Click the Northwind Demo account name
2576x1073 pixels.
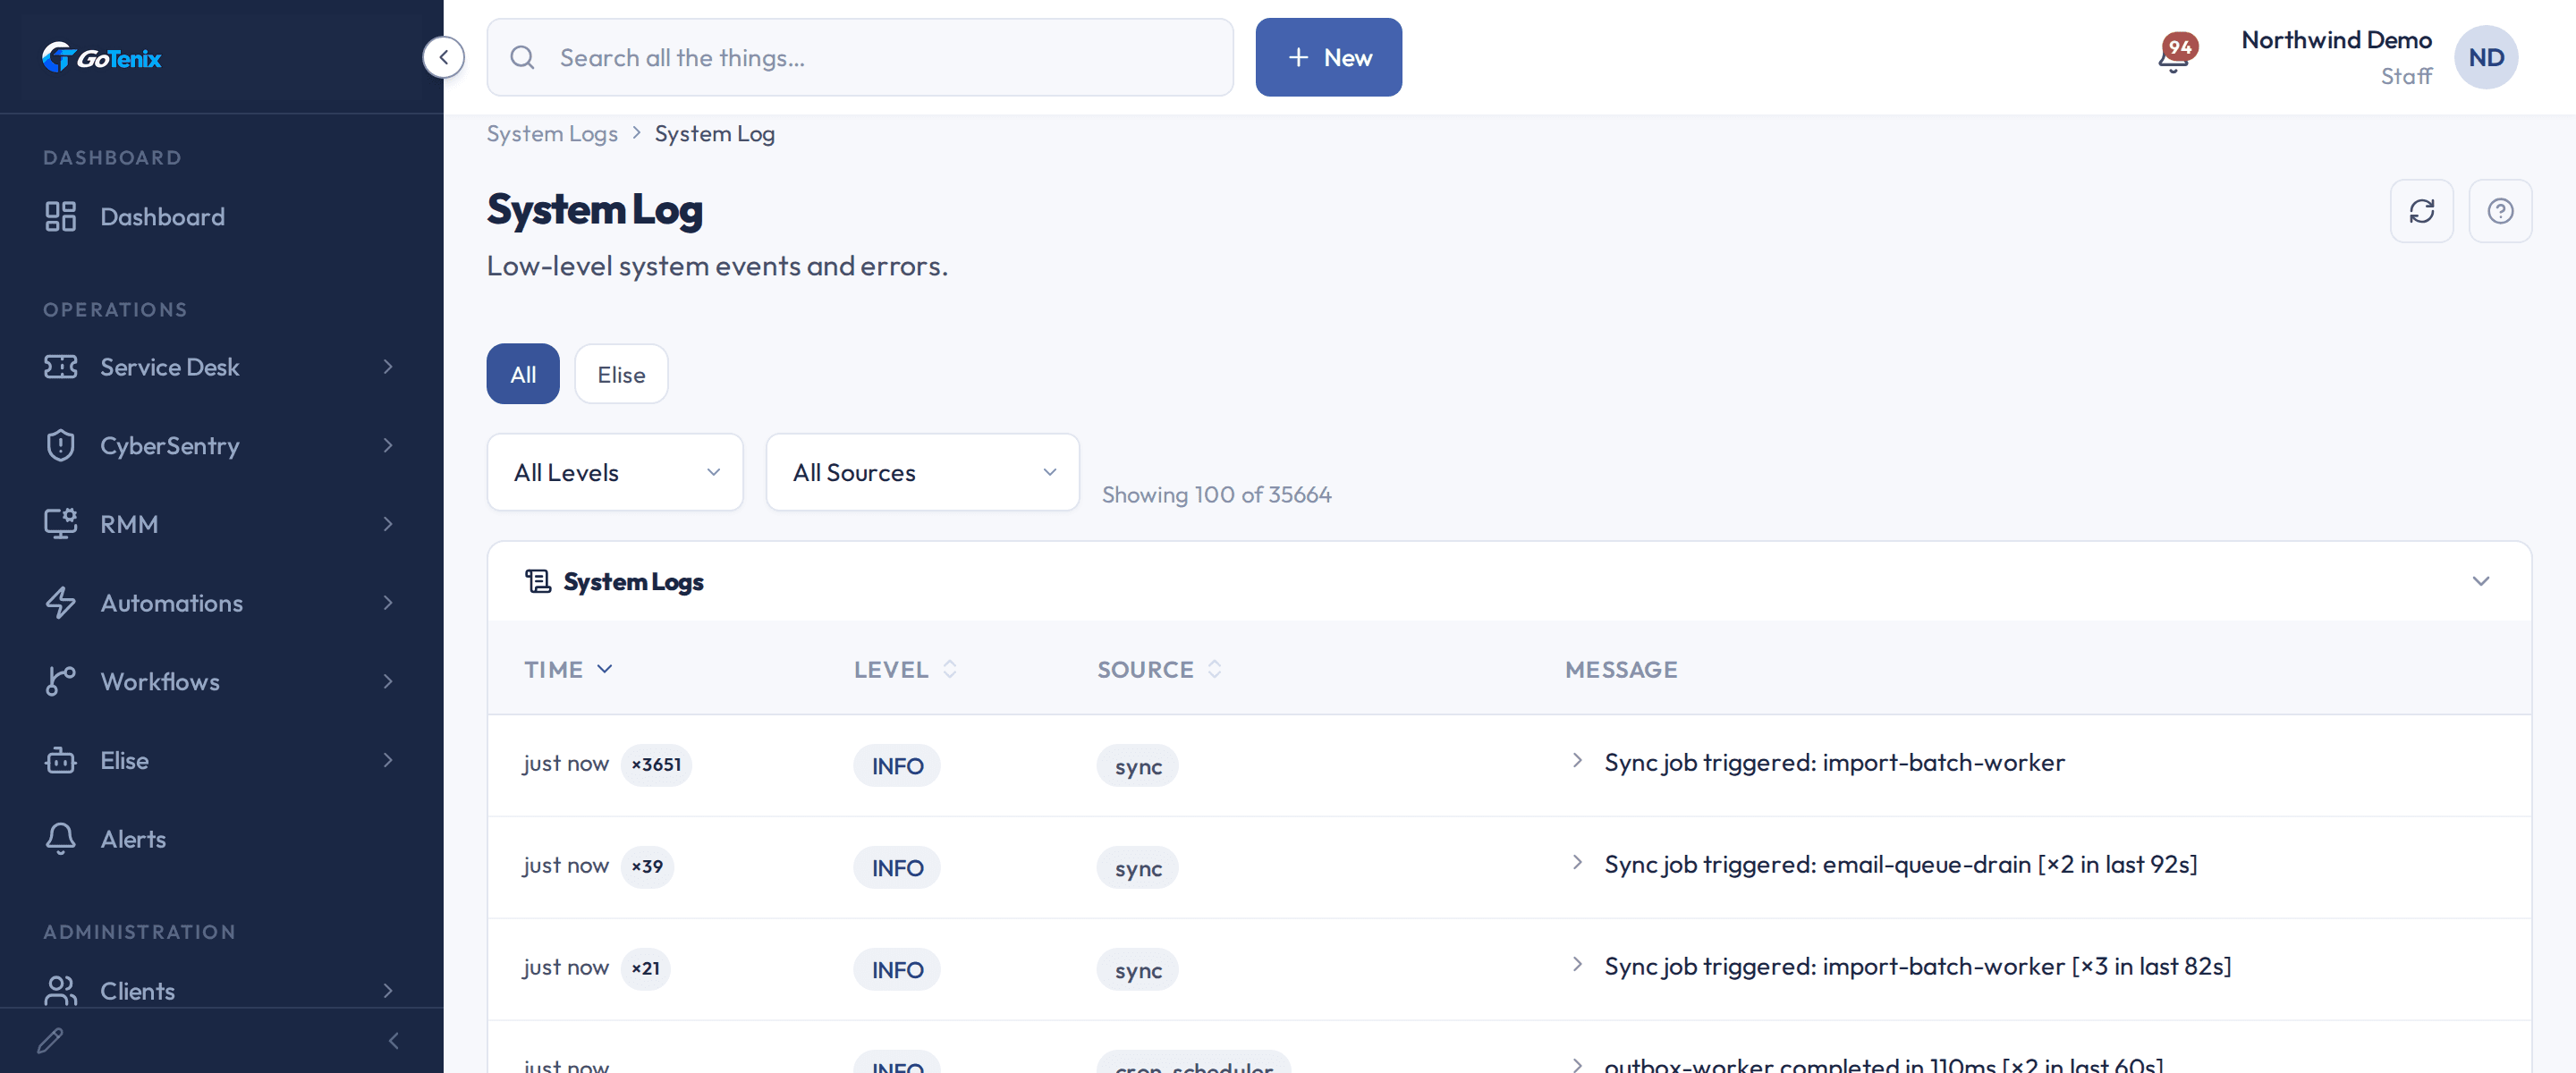[x=2335, y=40]
